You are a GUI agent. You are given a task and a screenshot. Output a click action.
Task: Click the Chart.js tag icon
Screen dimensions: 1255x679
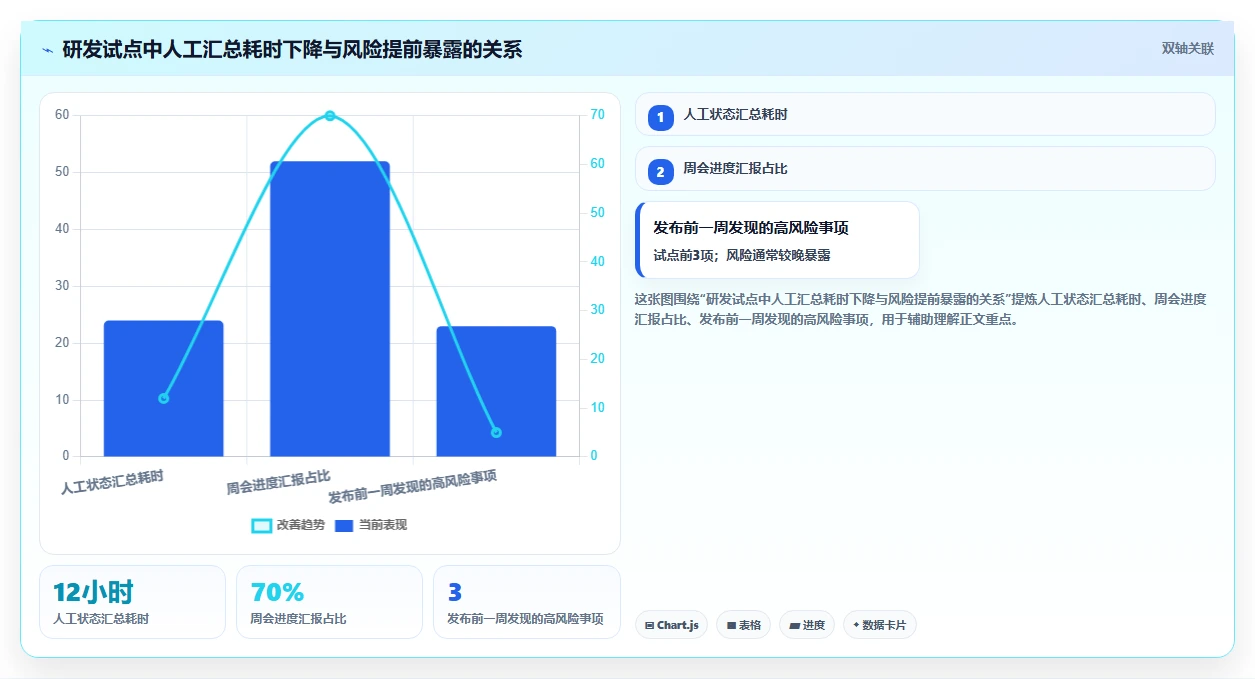coord(650,625)
